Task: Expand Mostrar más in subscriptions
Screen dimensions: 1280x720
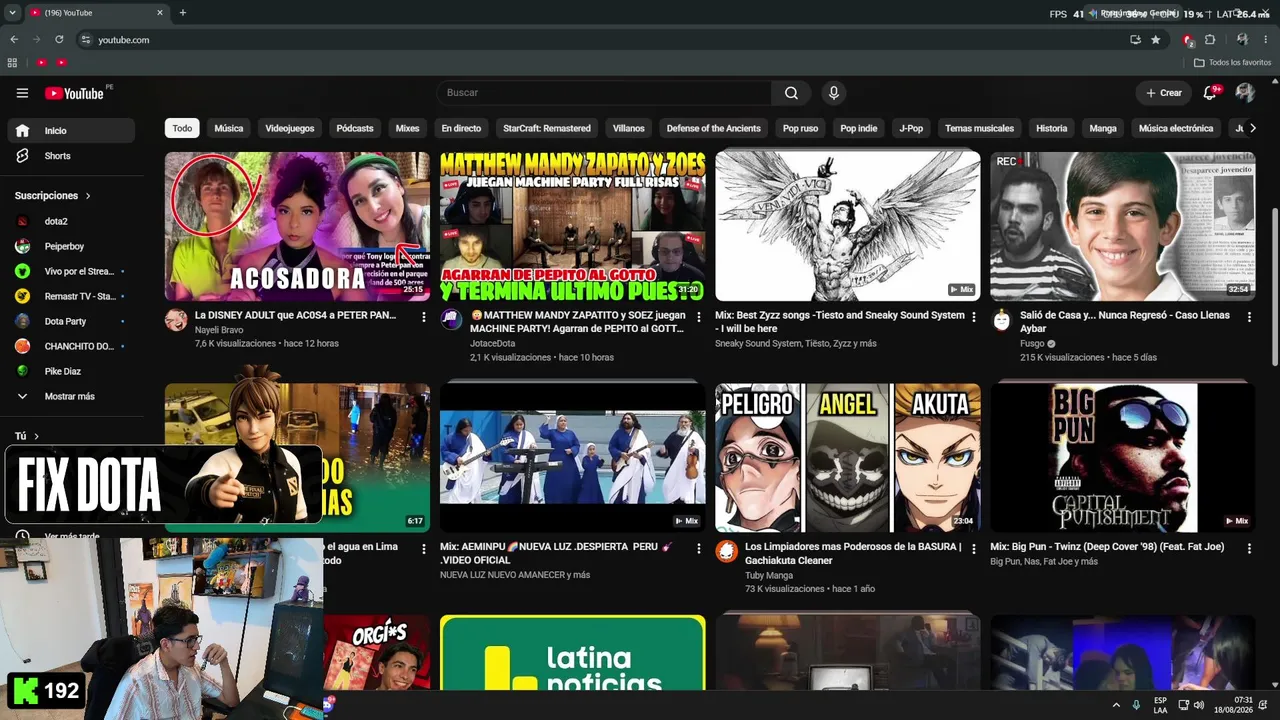Action: [x=70, y=396]
